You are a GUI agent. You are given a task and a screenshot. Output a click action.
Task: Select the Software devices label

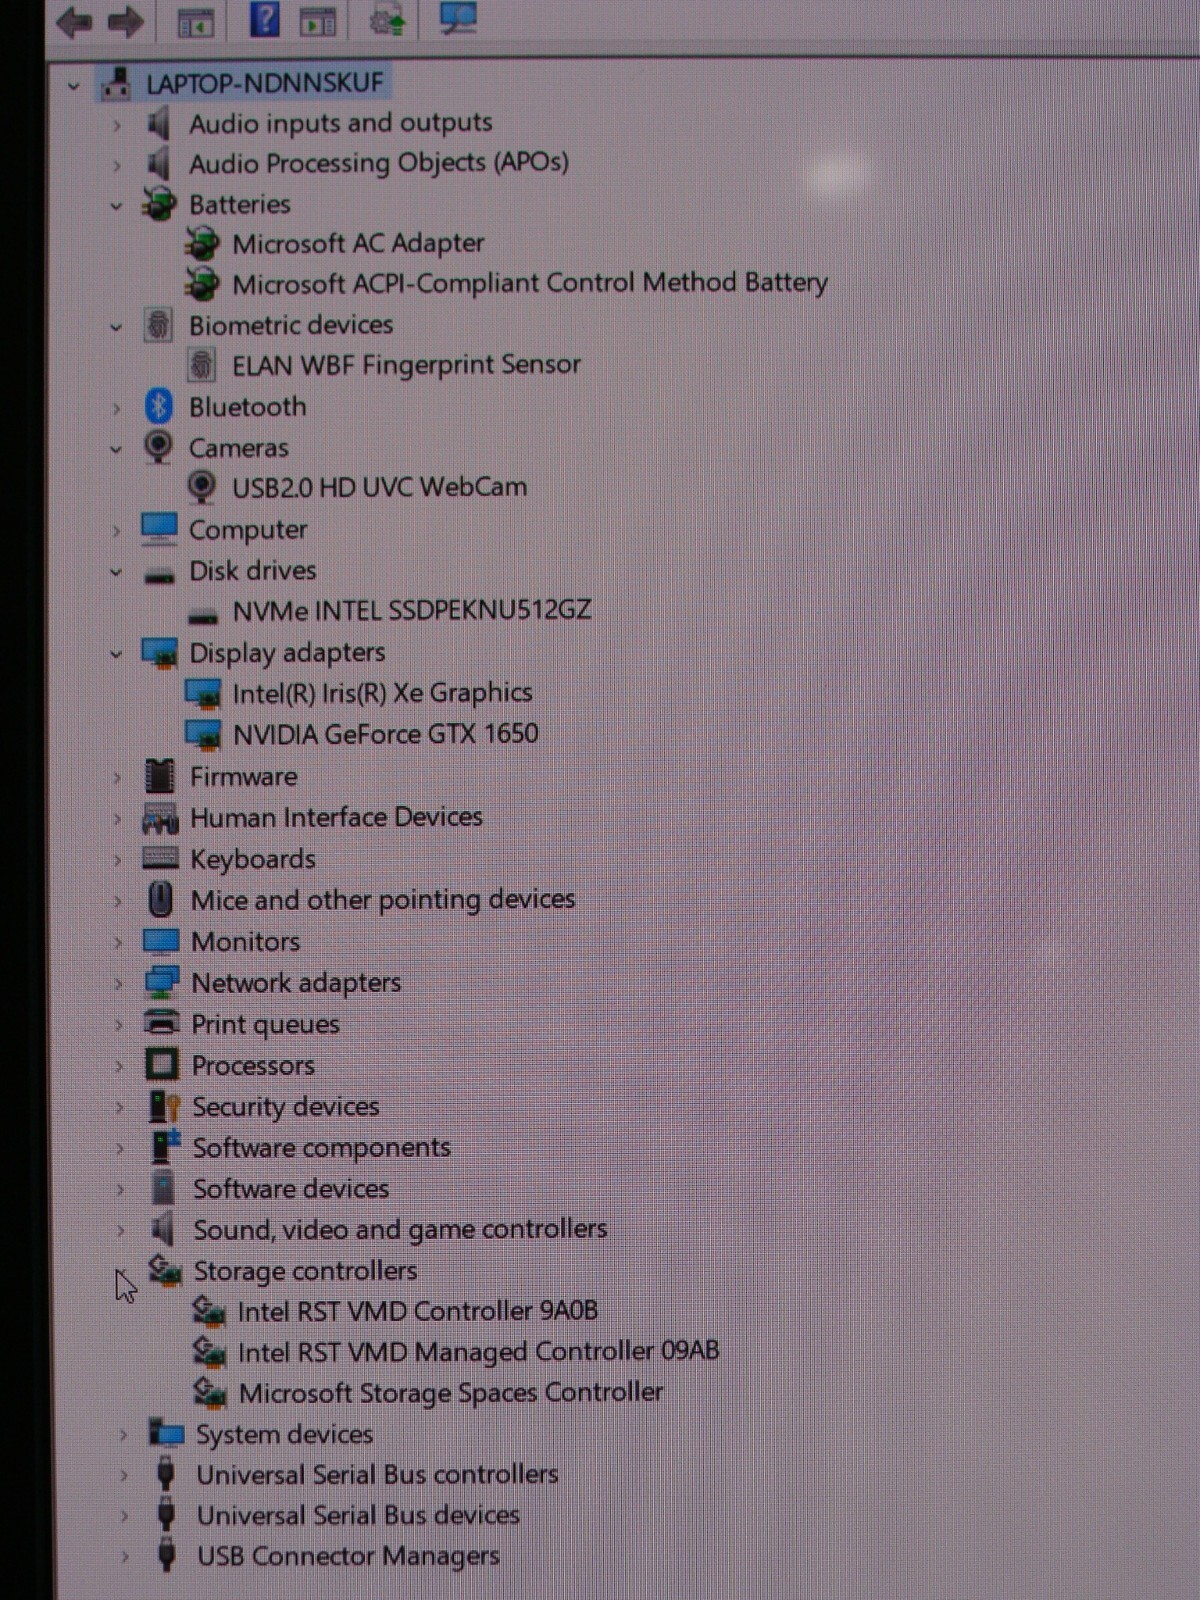click(x=291, y=1188)
